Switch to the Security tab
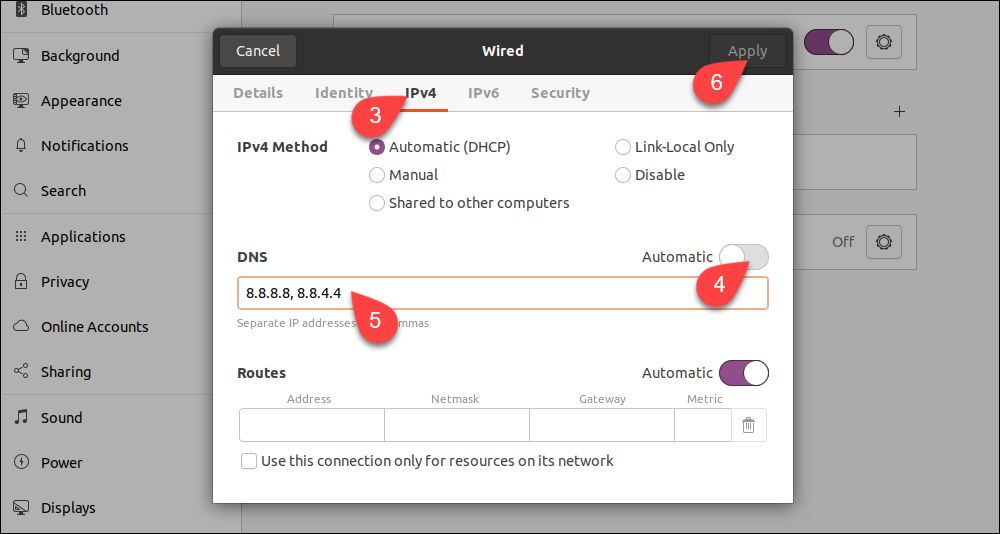The height and width of the screenshot is (534, 1000). [560, 93]
